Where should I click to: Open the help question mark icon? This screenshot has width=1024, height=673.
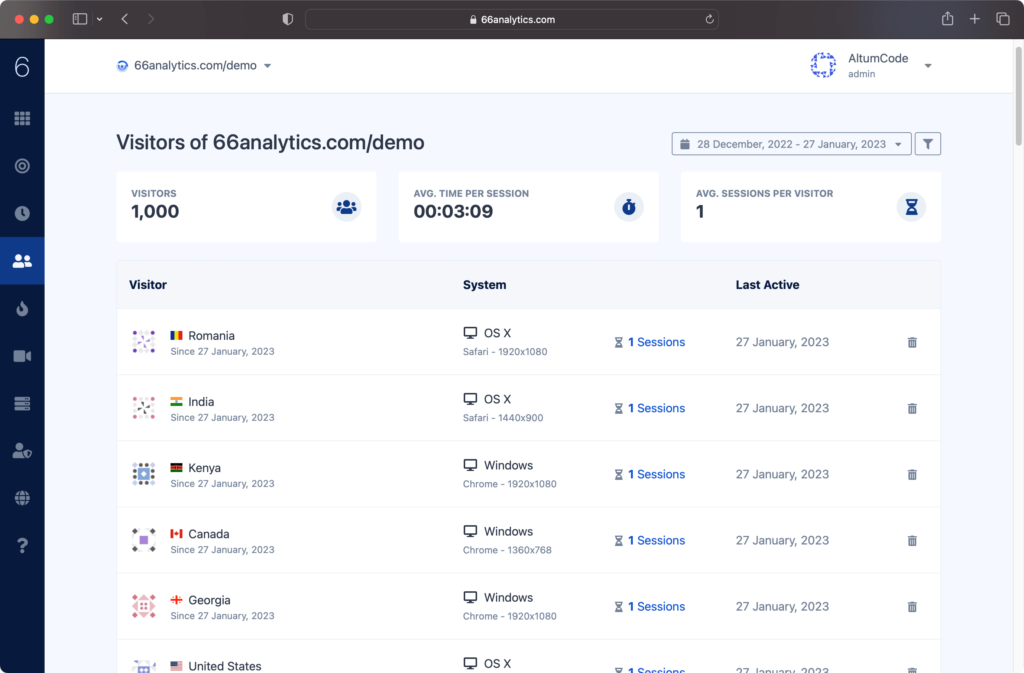click(22, 545)
